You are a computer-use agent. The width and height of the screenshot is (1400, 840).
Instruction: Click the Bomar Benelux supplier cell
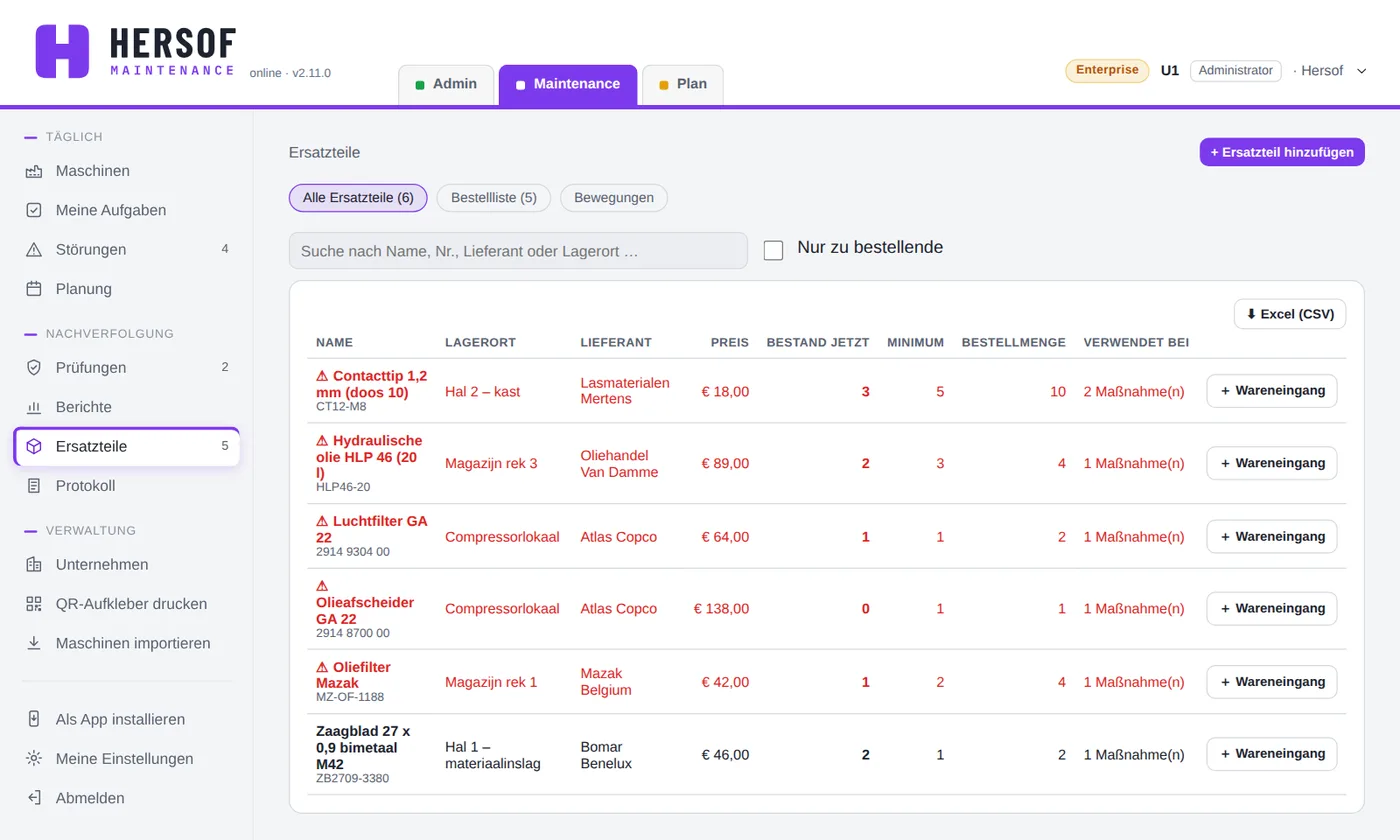point(606,755)
